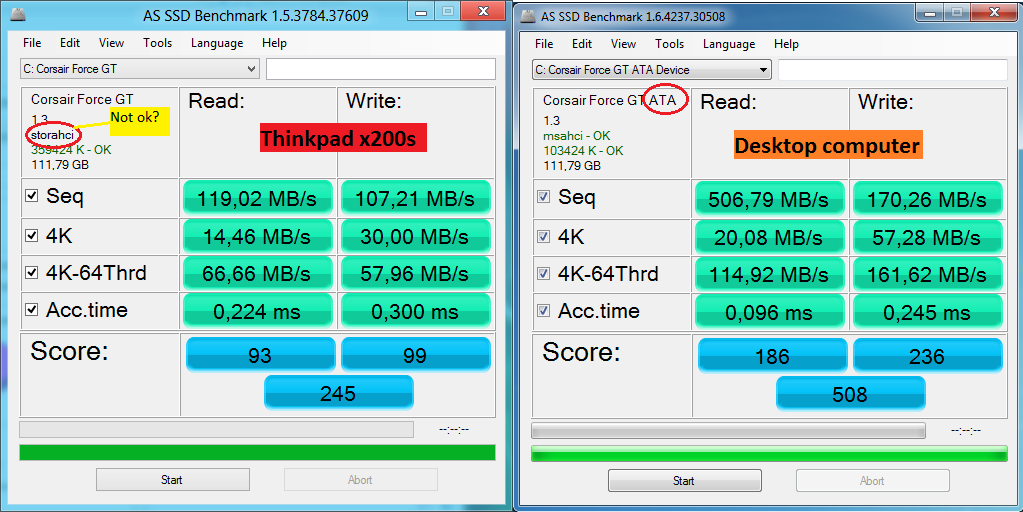Open the Language menu in the left window
This screenshot has height=512, width=1023.
[217, 43]
